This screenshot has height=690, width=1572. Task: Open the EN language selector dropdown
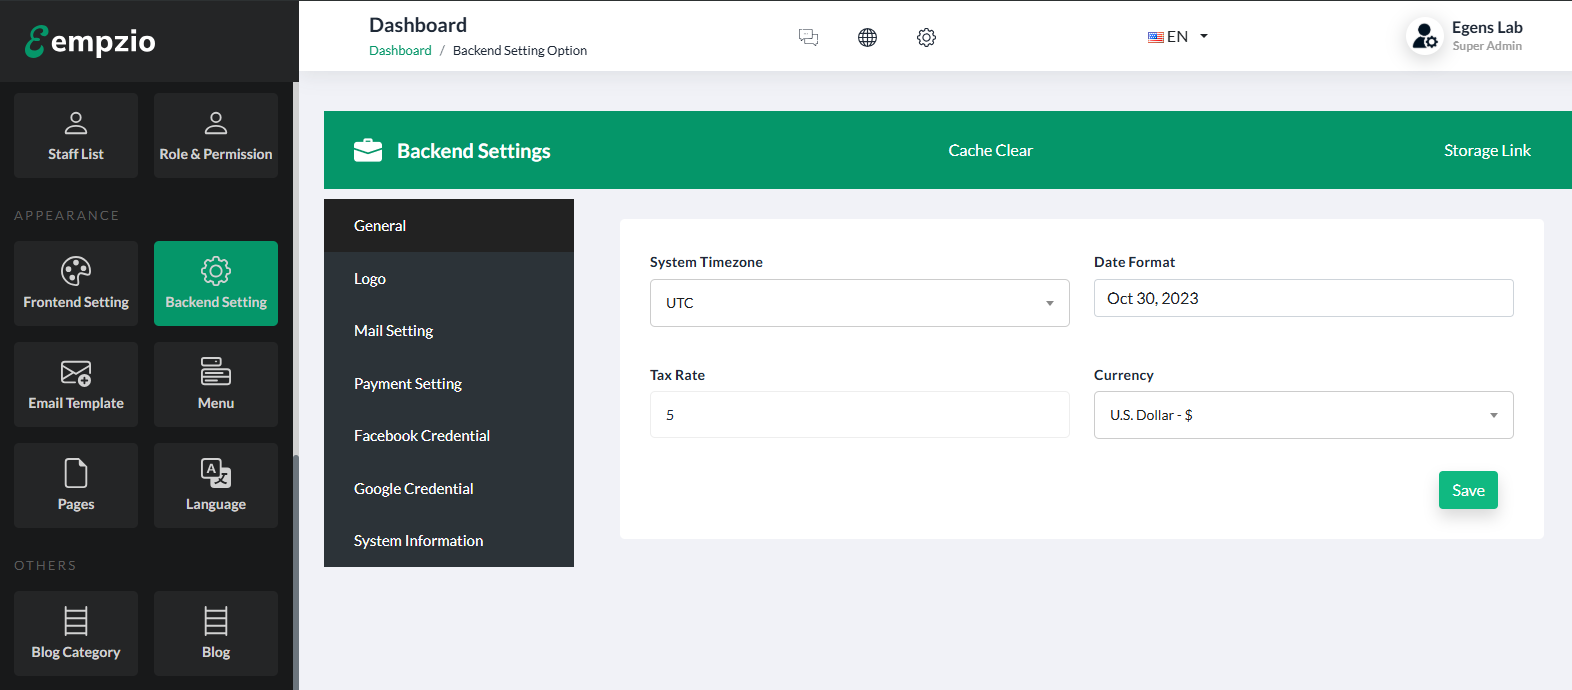pyautogui.click(x=1178, y=37)
